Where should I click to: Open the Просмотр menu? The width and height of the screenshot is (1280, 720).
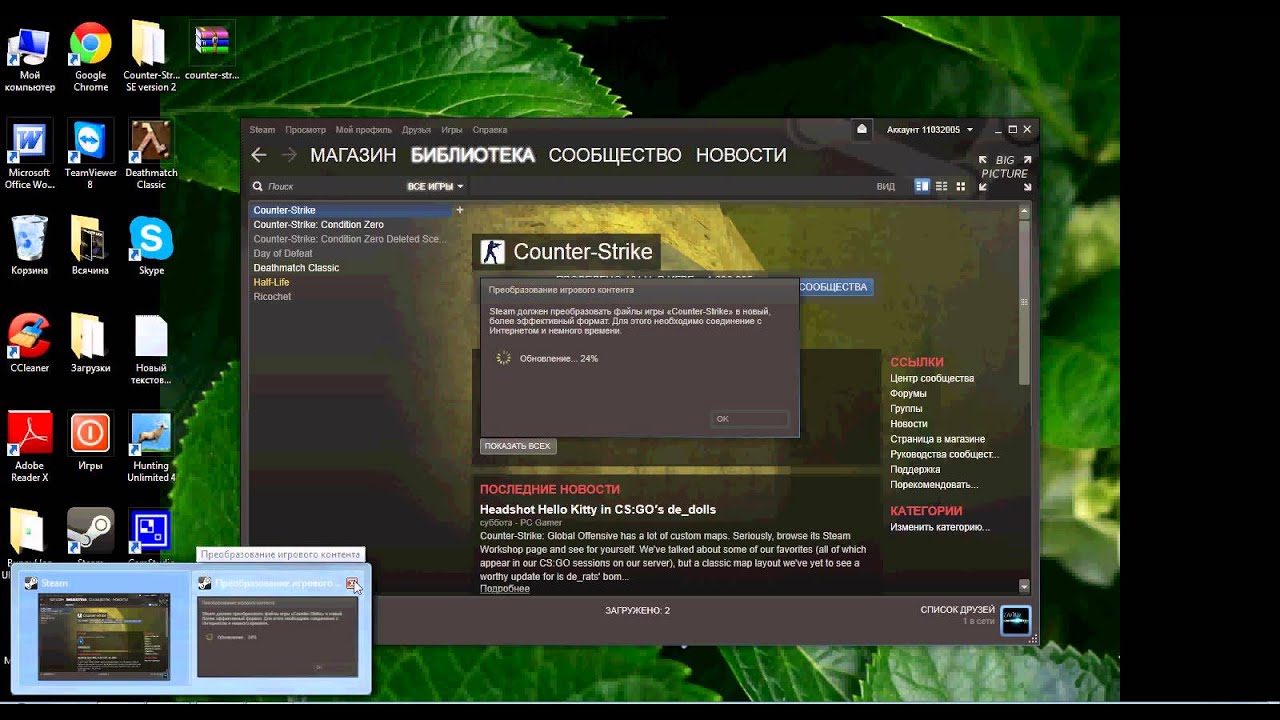[x=305, y=130]
